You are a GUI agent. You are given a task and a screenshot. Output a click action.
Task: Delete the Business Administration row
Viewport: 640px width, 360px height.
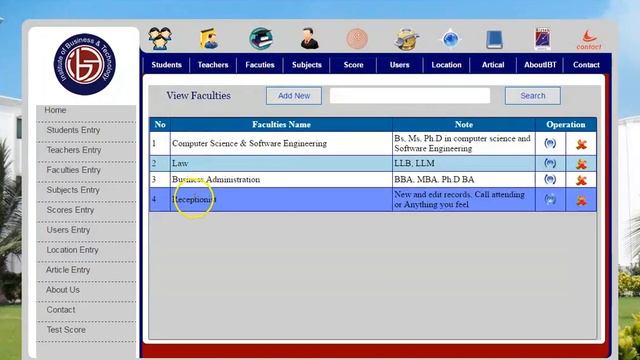point(581,180)
